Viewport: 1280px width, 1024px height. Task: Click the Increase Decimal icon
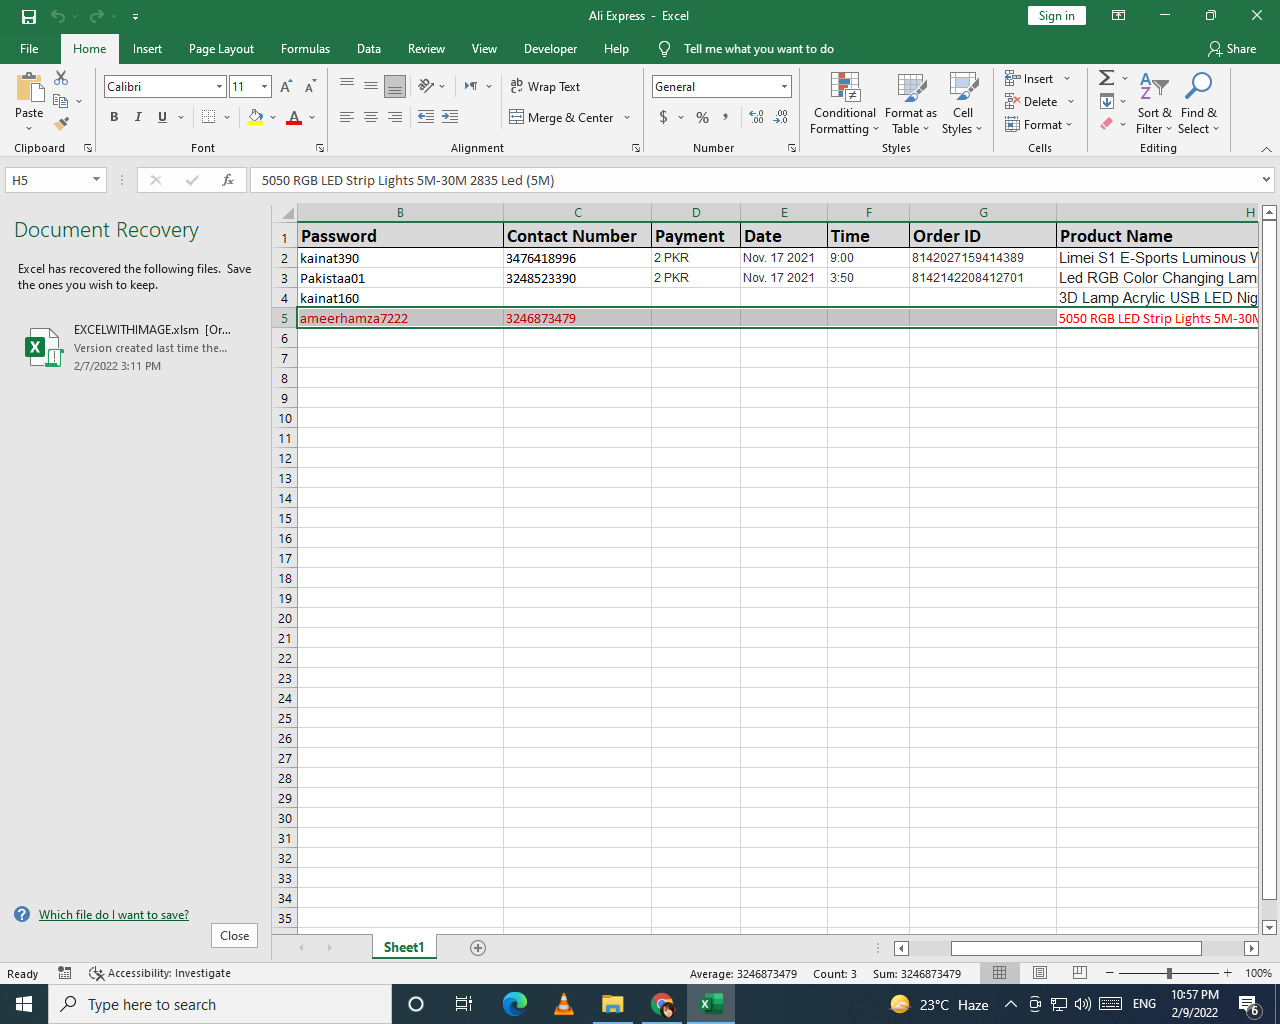click(x=755, y=117)
